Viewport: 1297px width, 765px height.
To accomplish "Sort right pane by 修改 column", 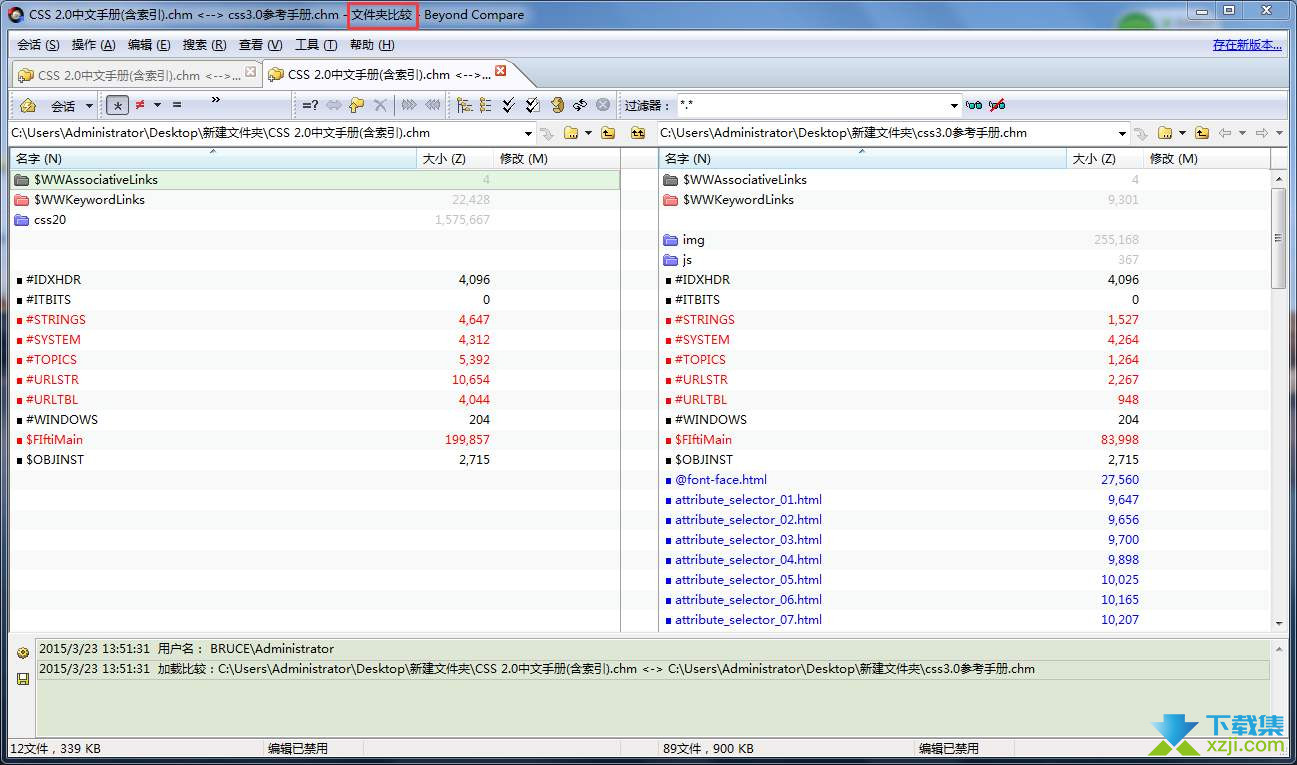I will tap(1207, 159).
